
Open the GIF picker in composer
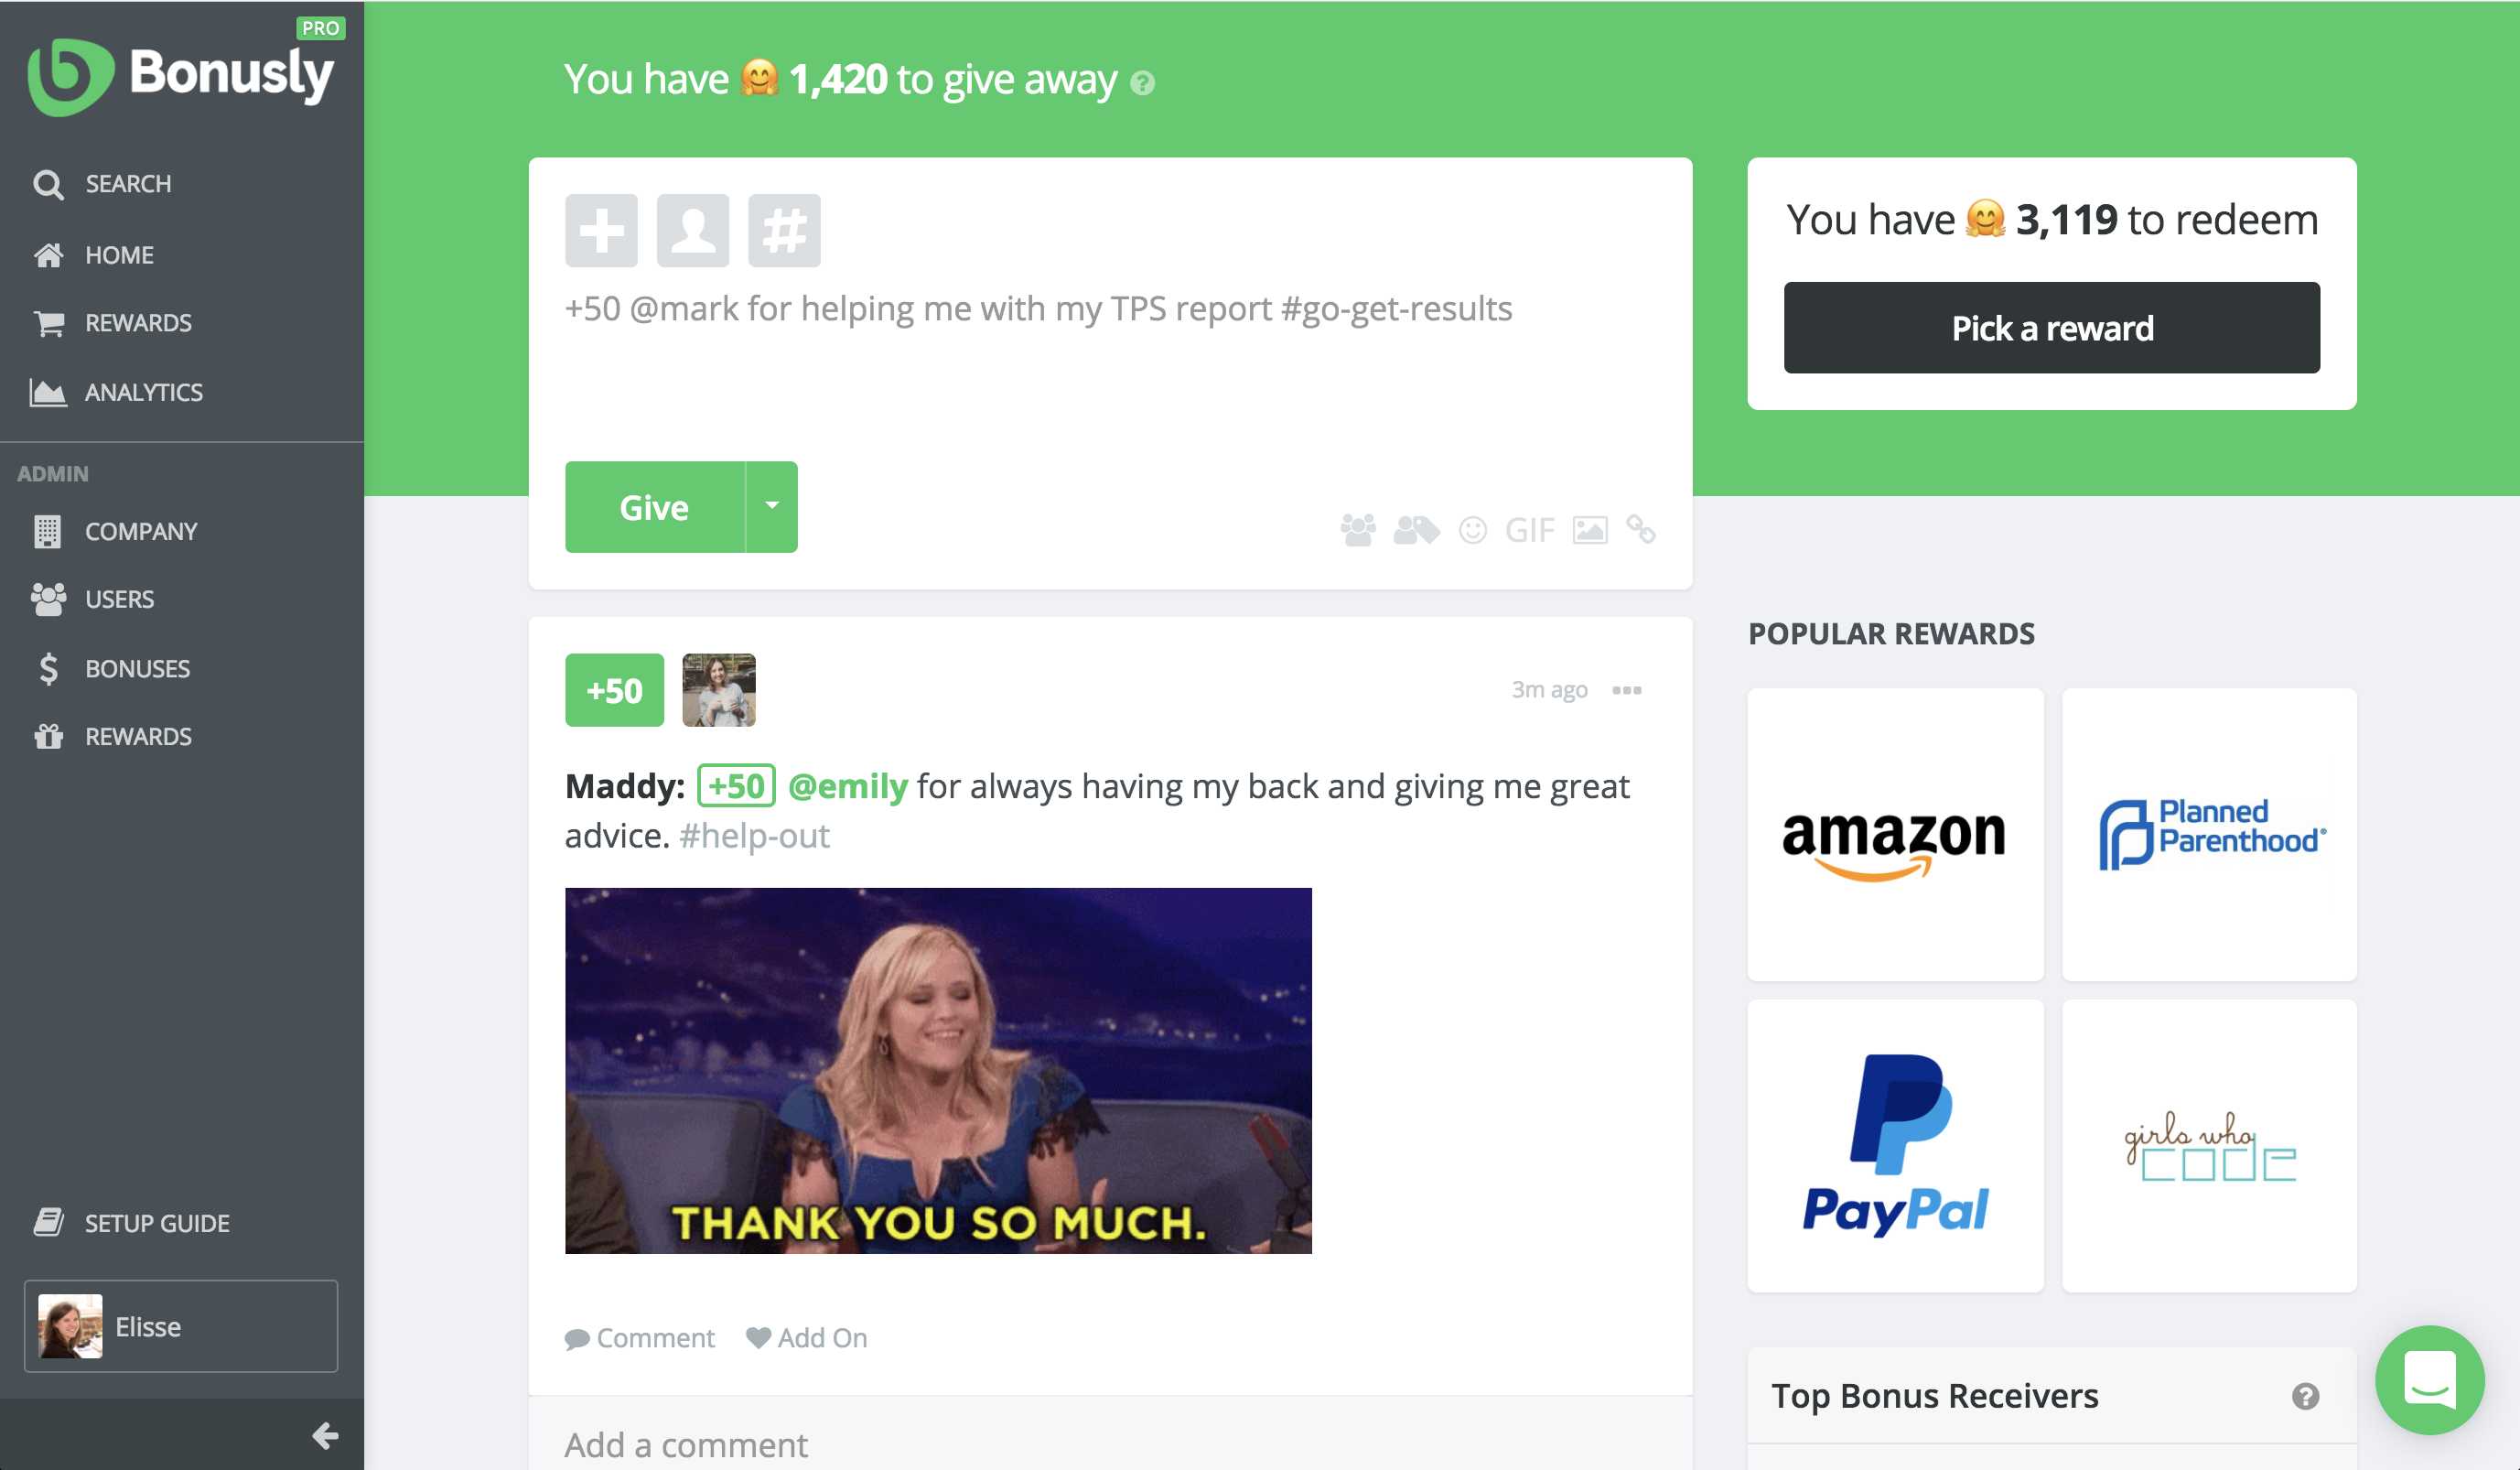point(1529,529)
